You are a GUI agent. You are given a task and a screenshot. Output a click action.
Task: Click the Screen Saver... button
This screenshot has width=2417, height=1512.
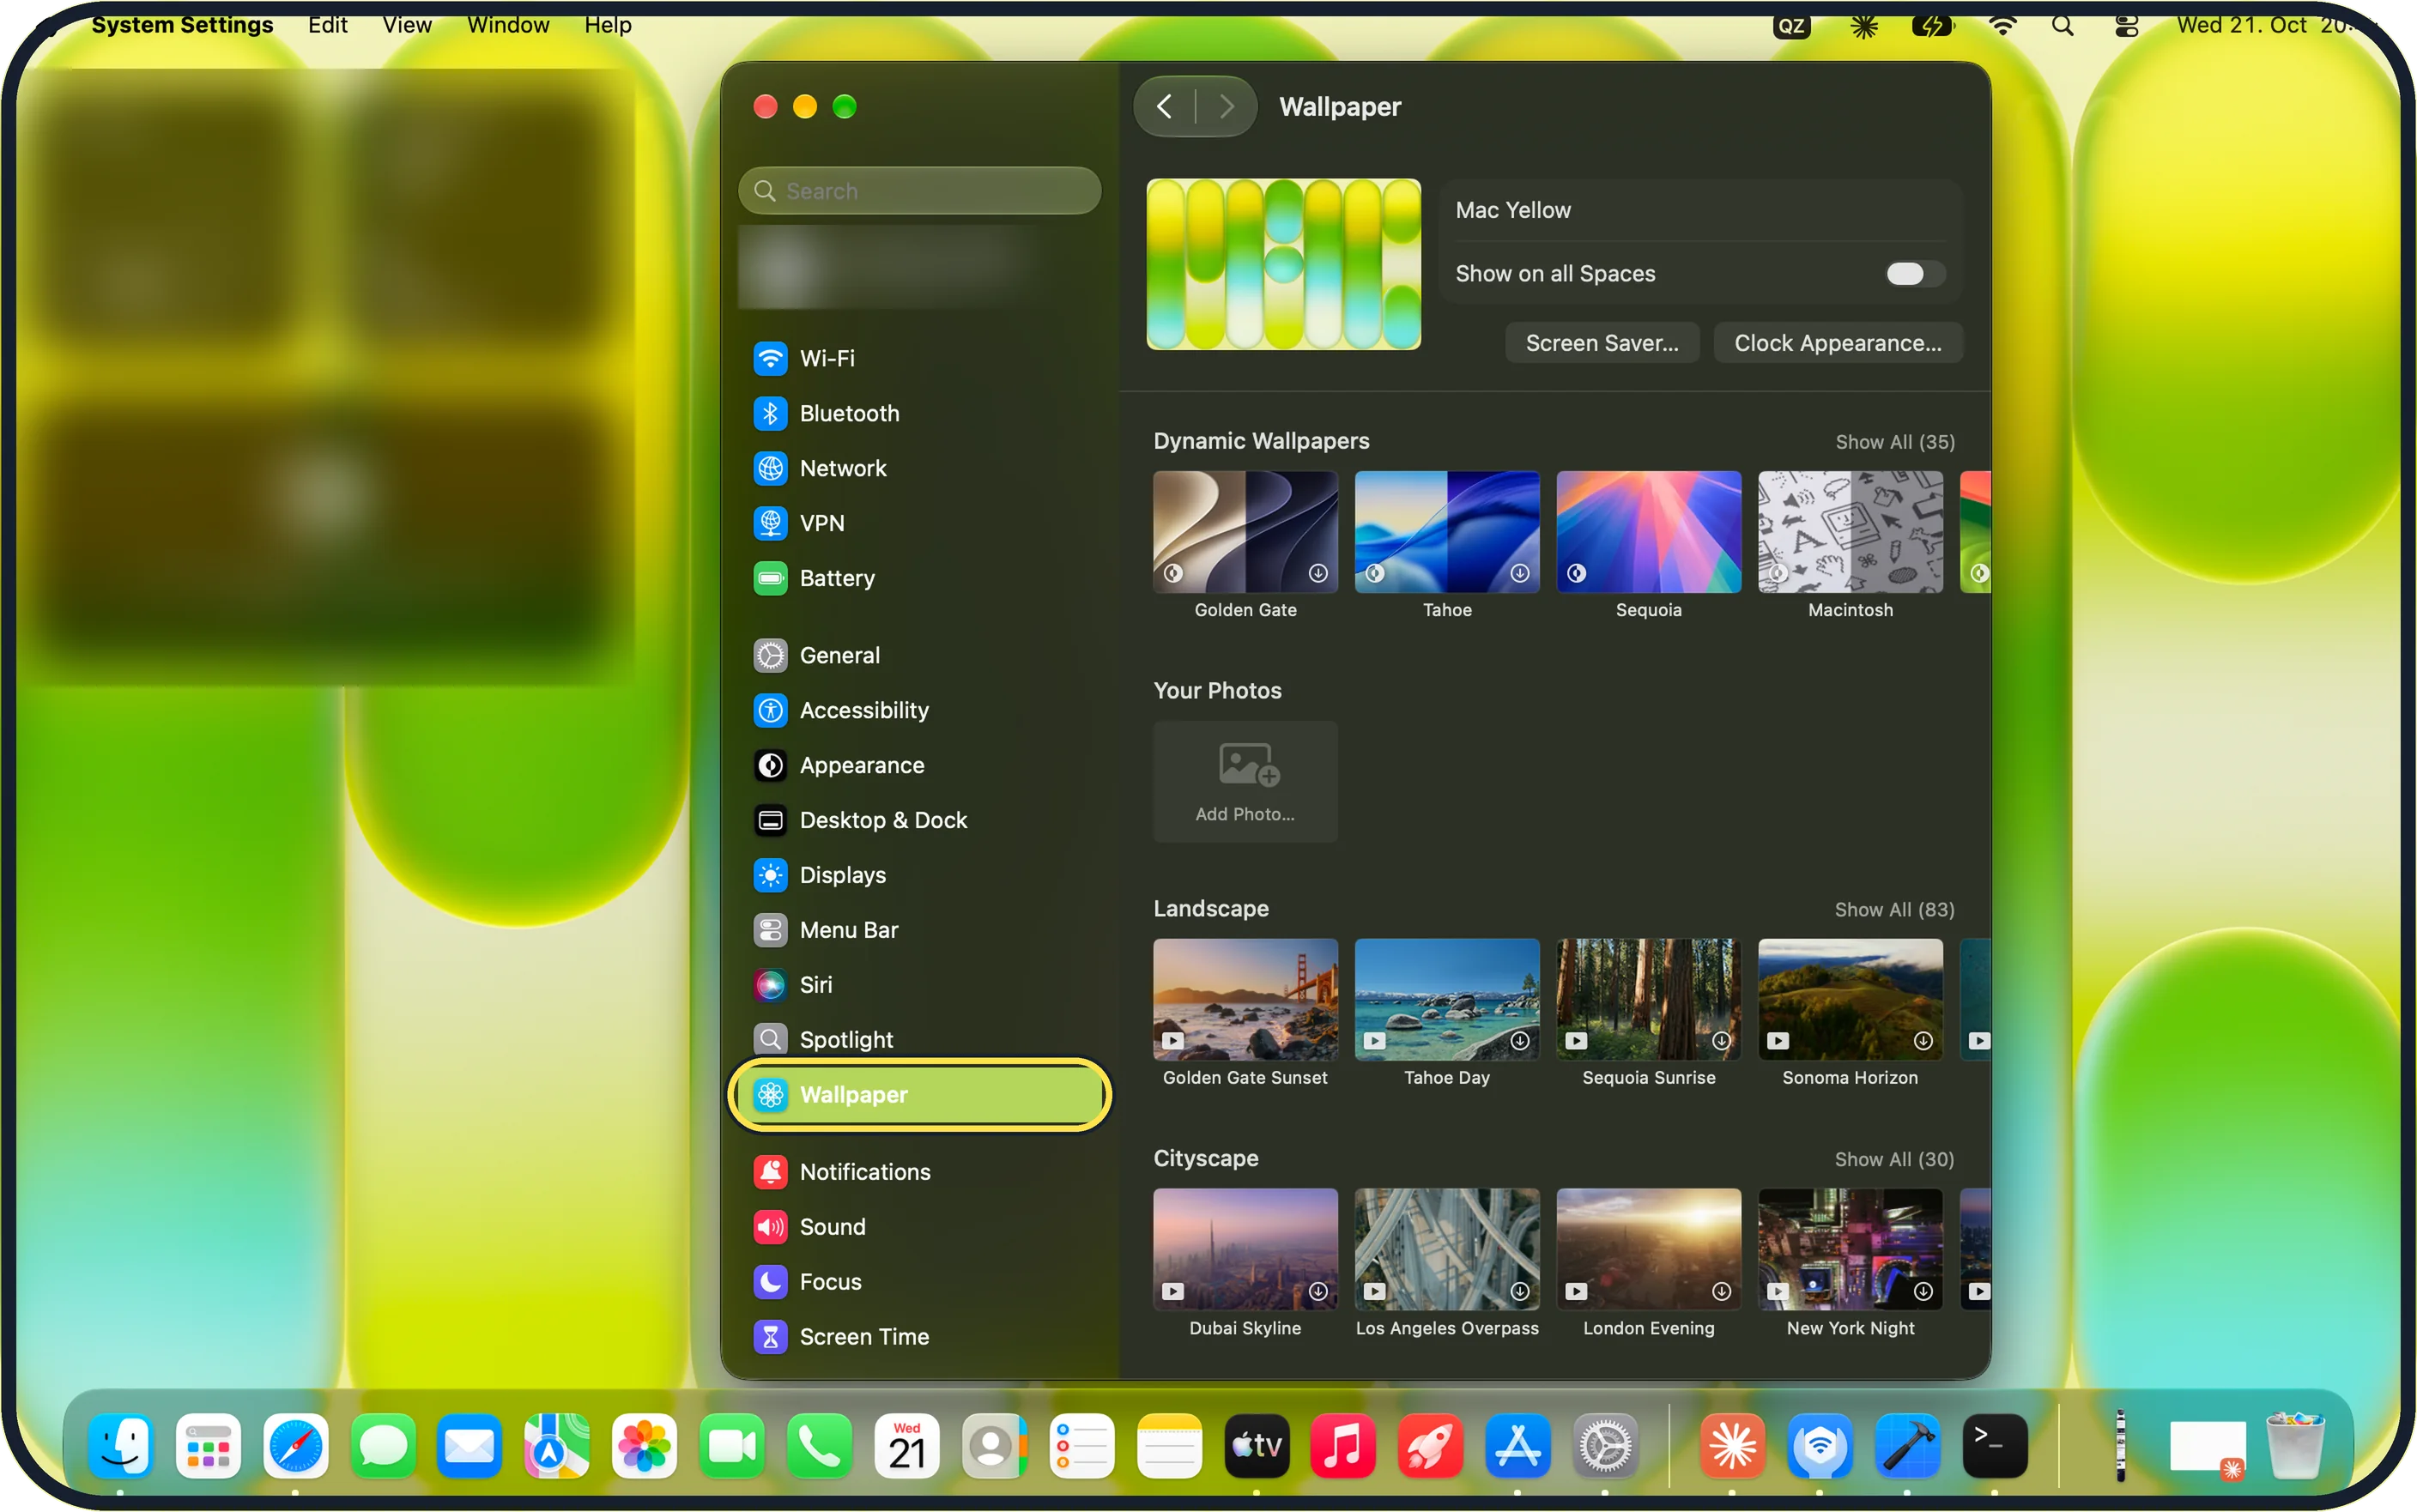point(1602,343)
